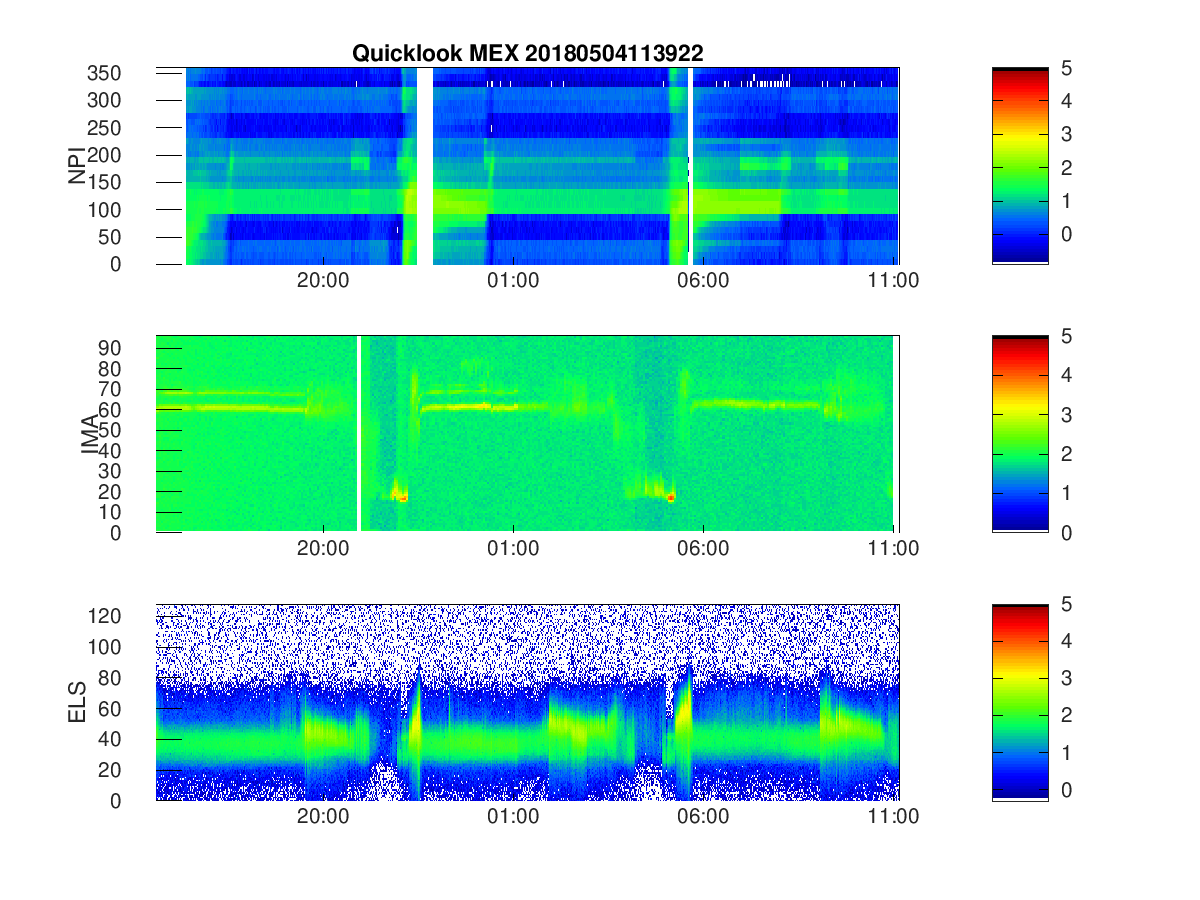Select the 4 label on IMA colorbar
This screenshot has width=1200, height=900.
(x=1067, y=375)
